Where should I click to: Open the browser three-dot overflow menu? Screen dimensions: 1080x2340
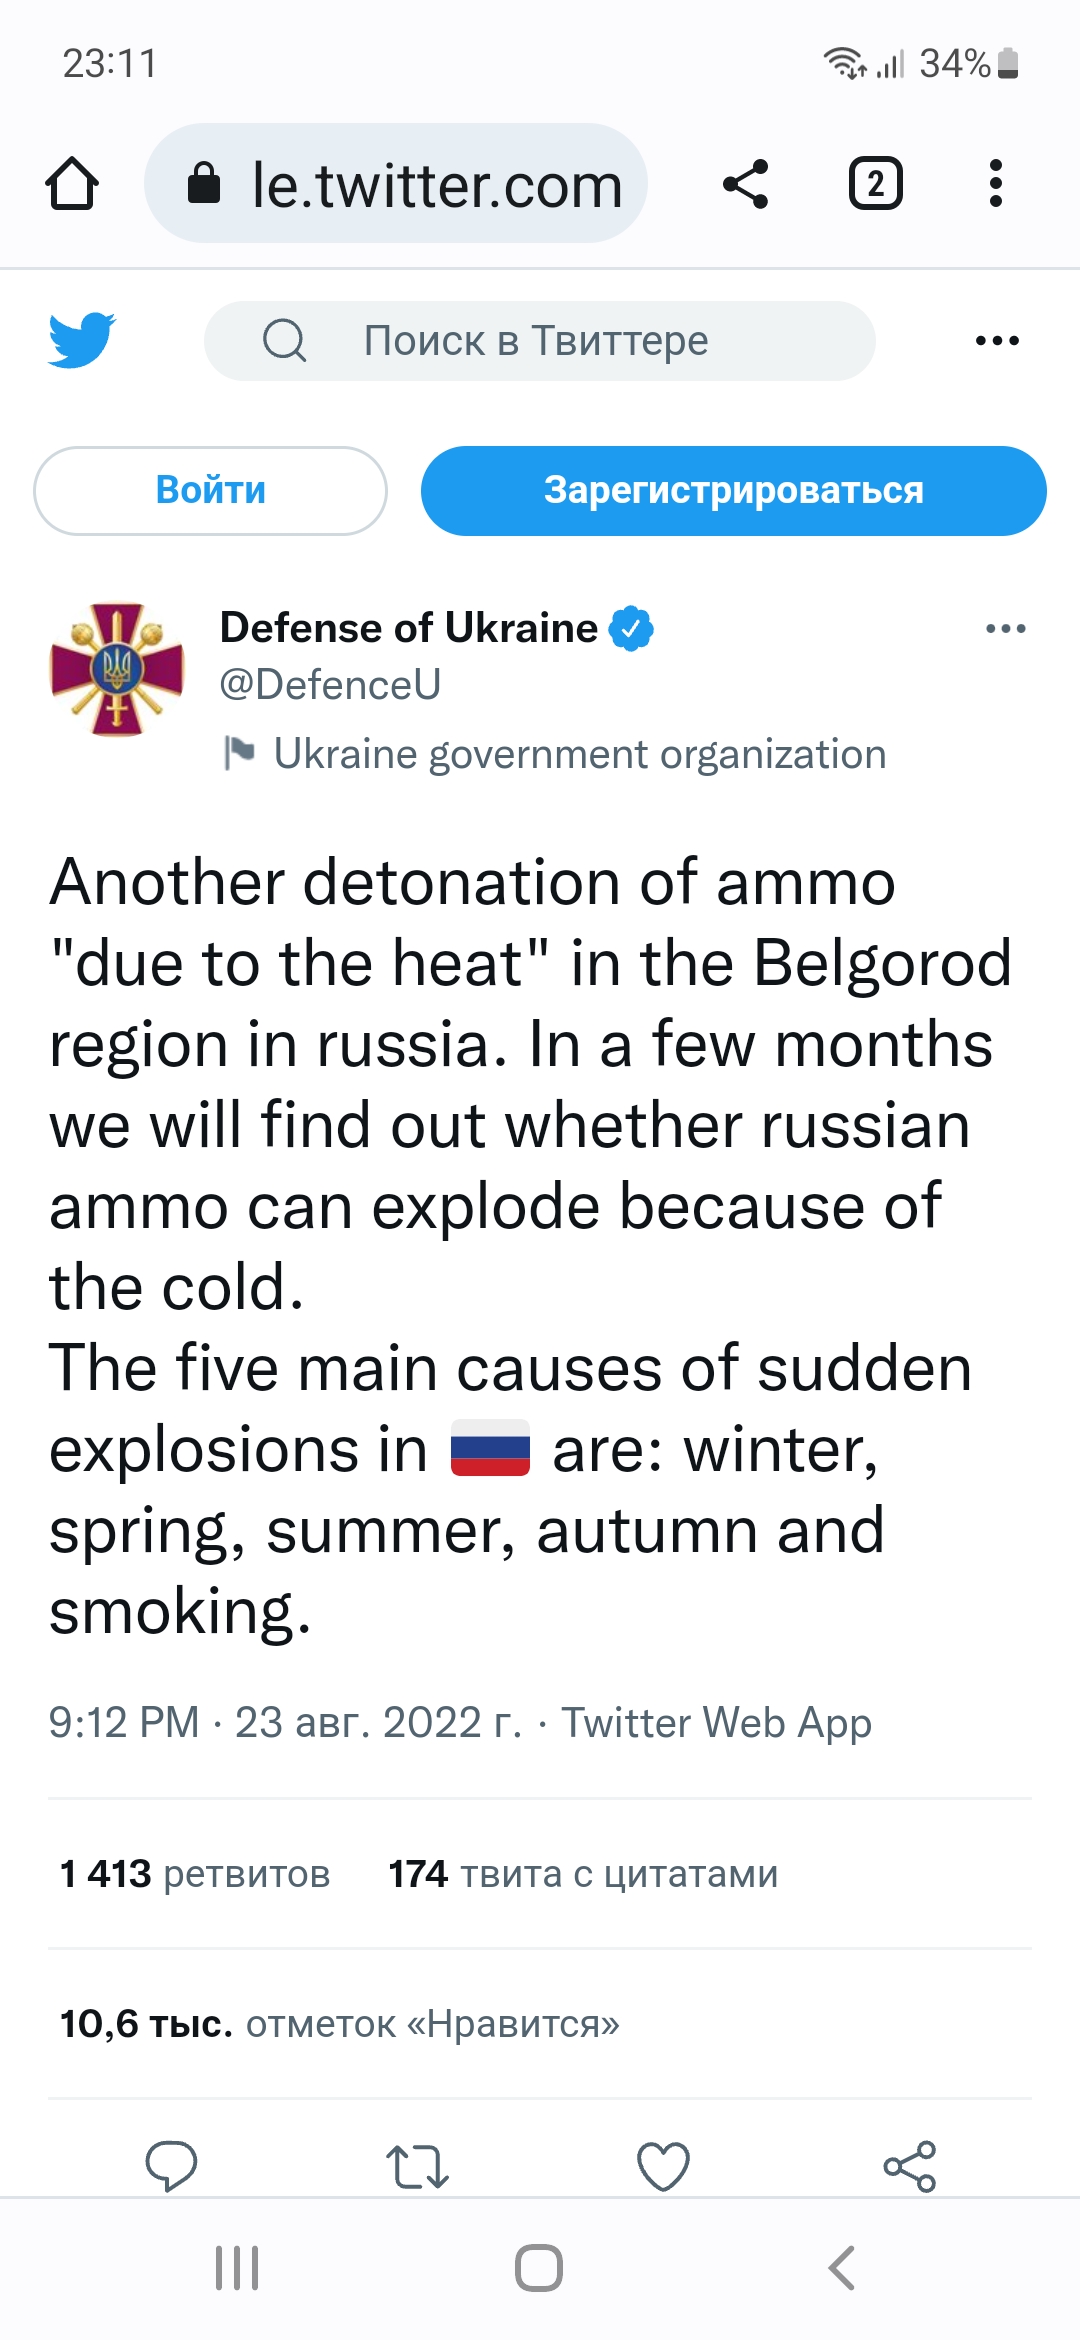coord(995,184)
